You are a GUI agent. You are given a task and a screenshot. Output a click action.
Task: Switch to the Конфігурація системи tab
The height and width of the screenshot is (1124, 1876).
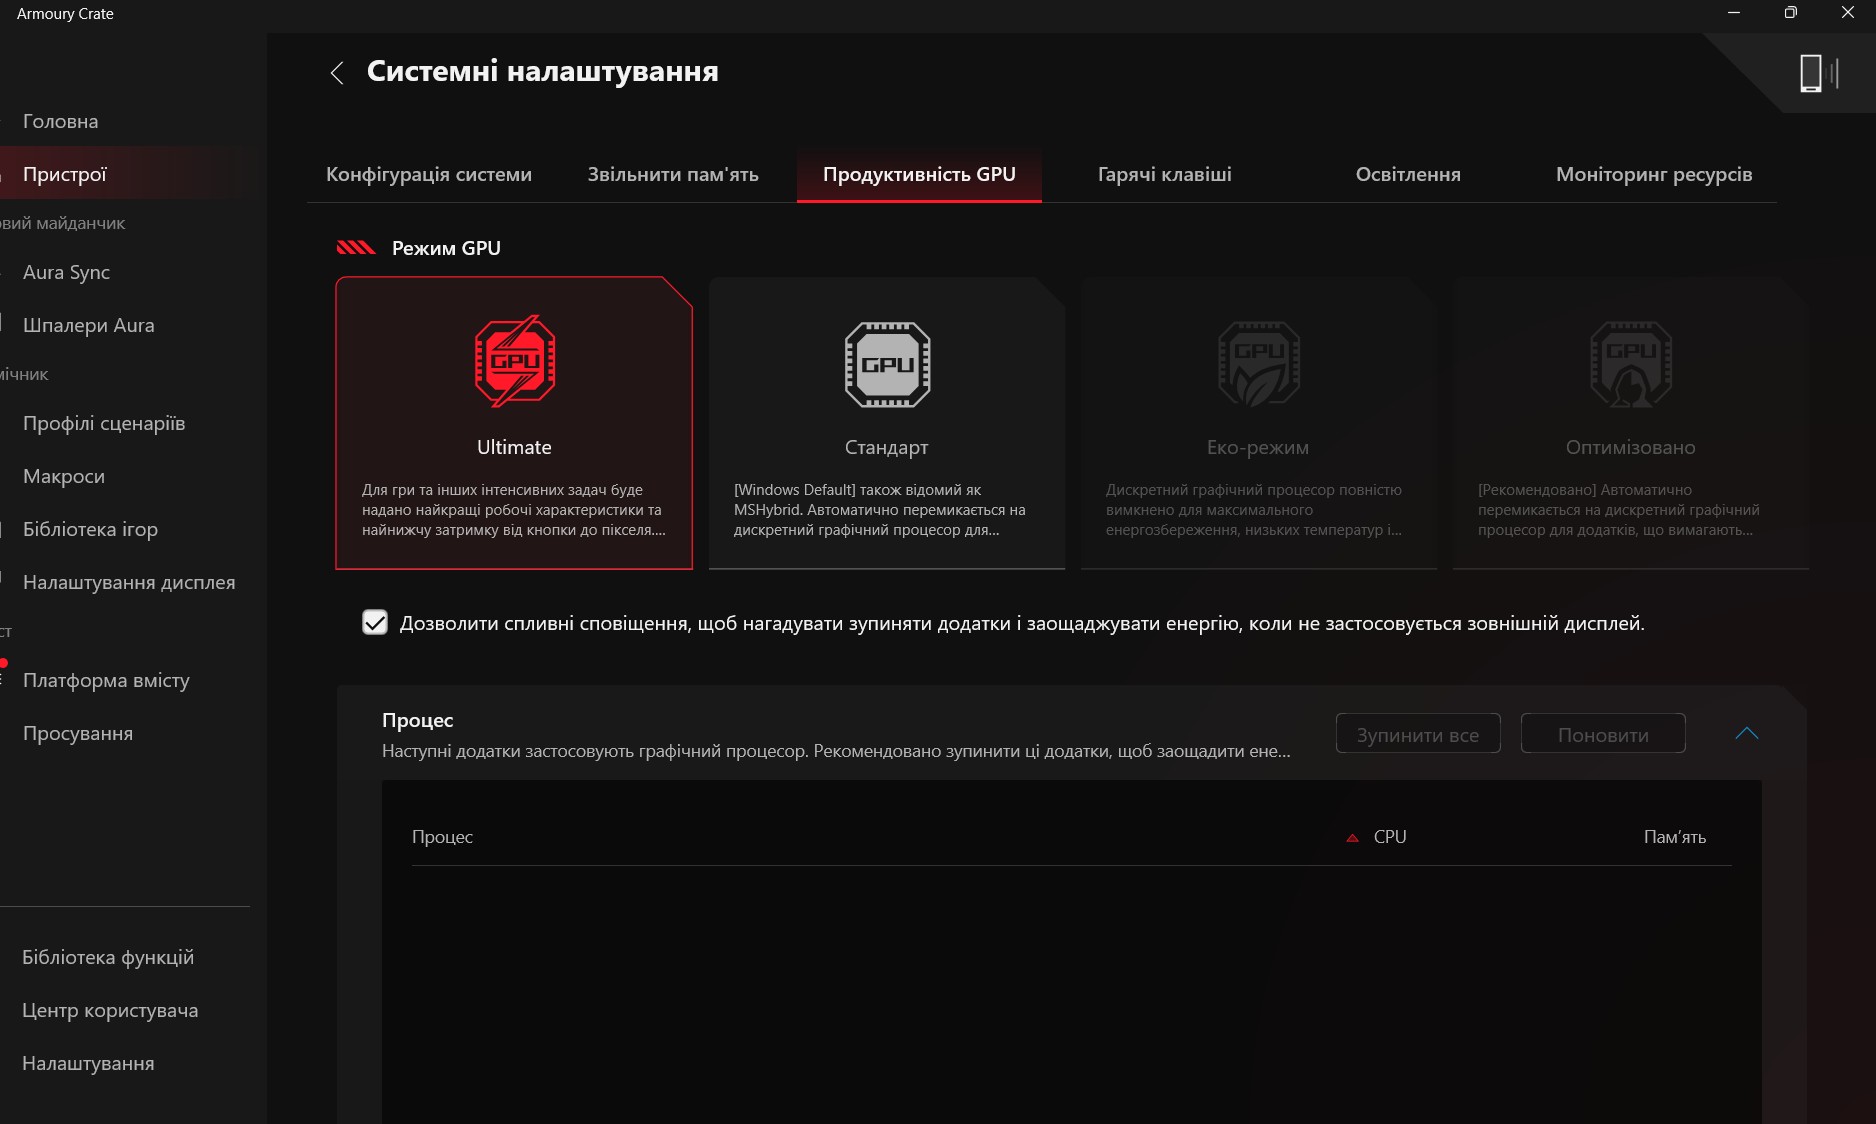428,174
